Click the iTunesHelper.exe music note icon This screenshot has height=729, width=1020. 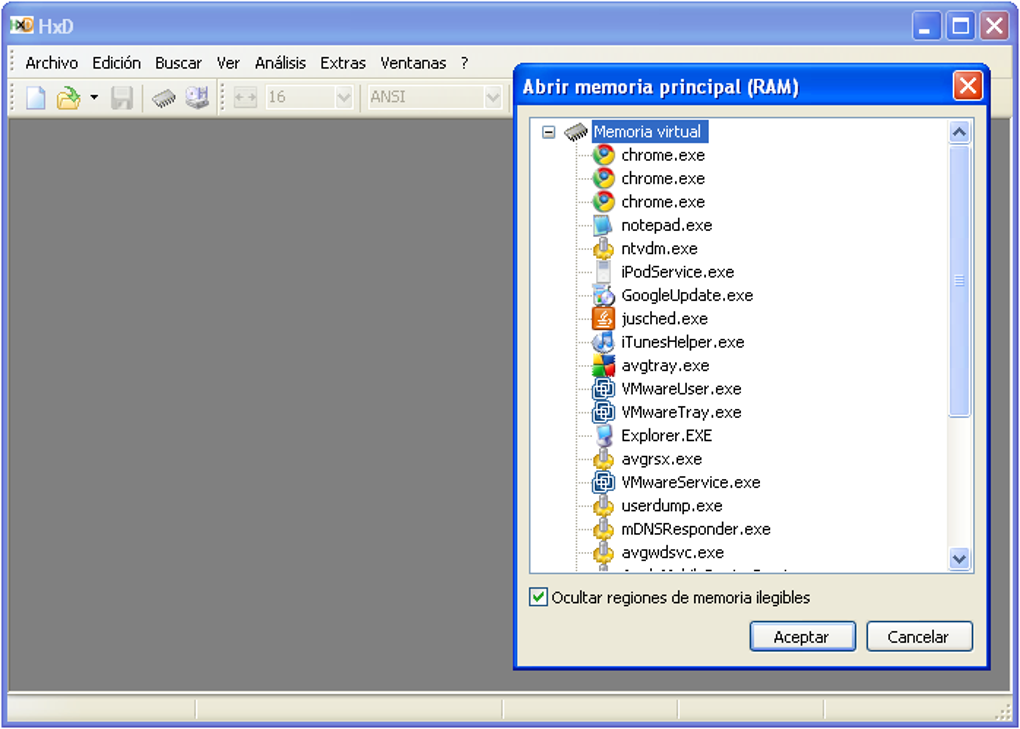pos(603,343)
